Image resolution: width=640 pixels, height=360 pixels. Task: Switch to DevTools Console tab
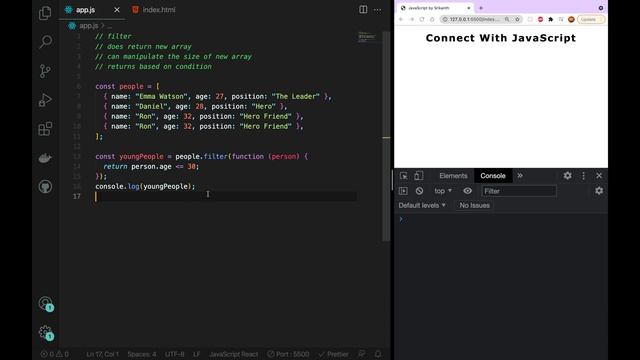click(493, 176)
